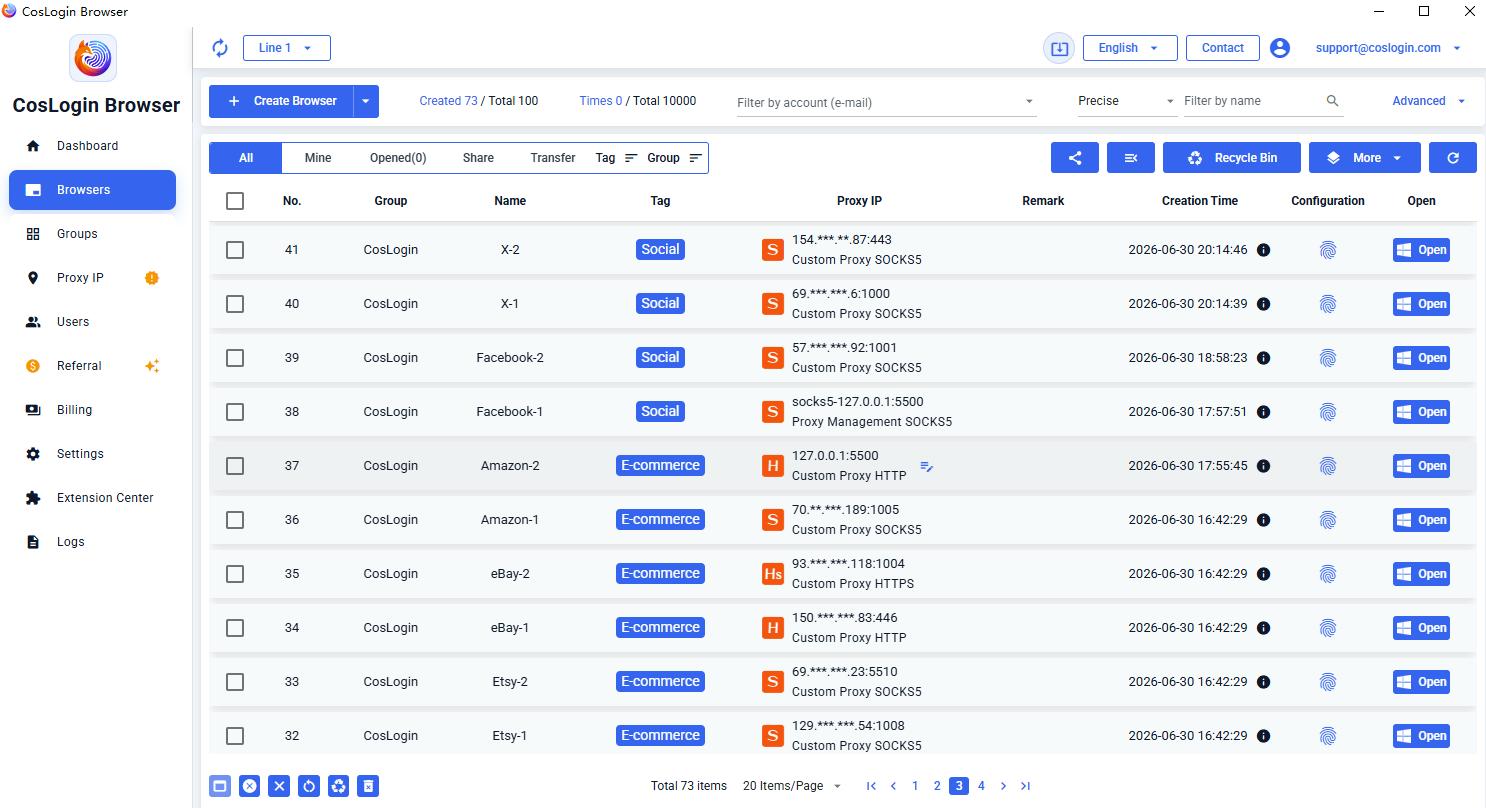Open the user account avatar icon
Viewport: 1486px width, 808px height.
(x=1280, y=48)
